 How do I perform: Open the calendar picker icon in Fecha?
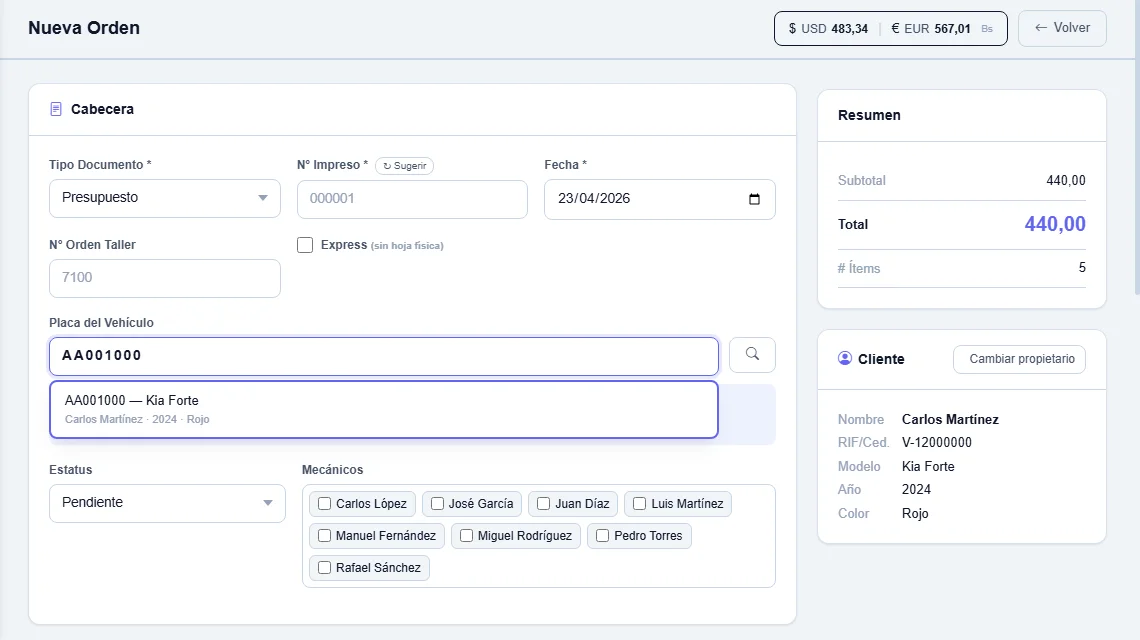(x=754, y=199)
